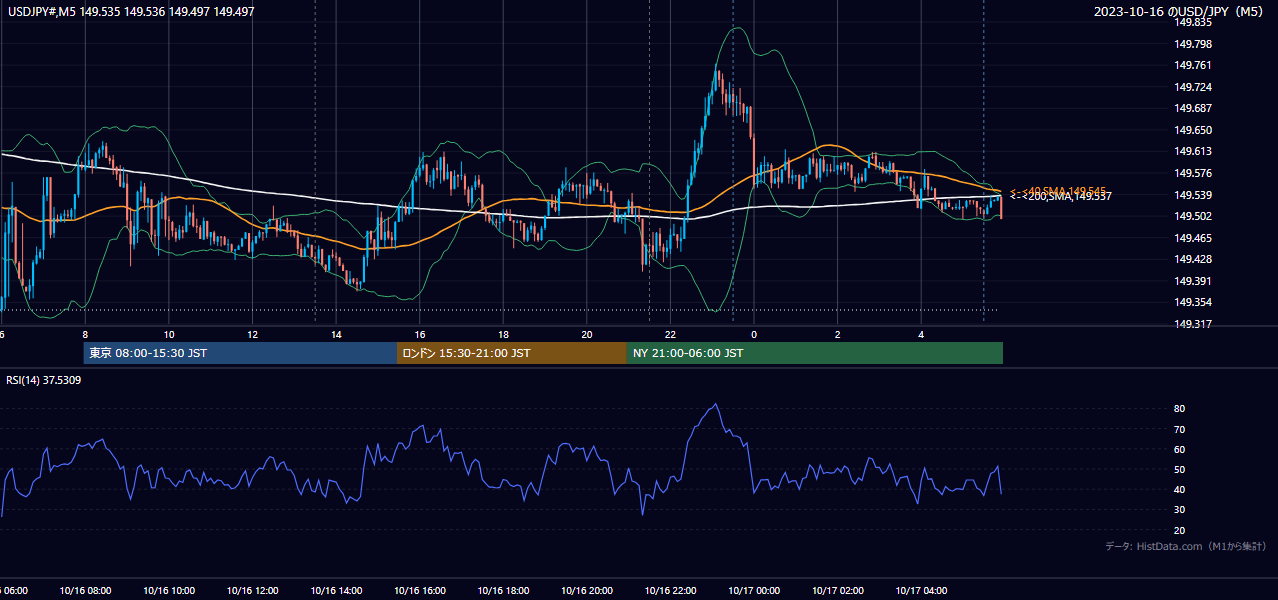The height and width of the screenshot is (600, 1278).
Task: Click price axis value 149.835
Action: (1193, 22)
